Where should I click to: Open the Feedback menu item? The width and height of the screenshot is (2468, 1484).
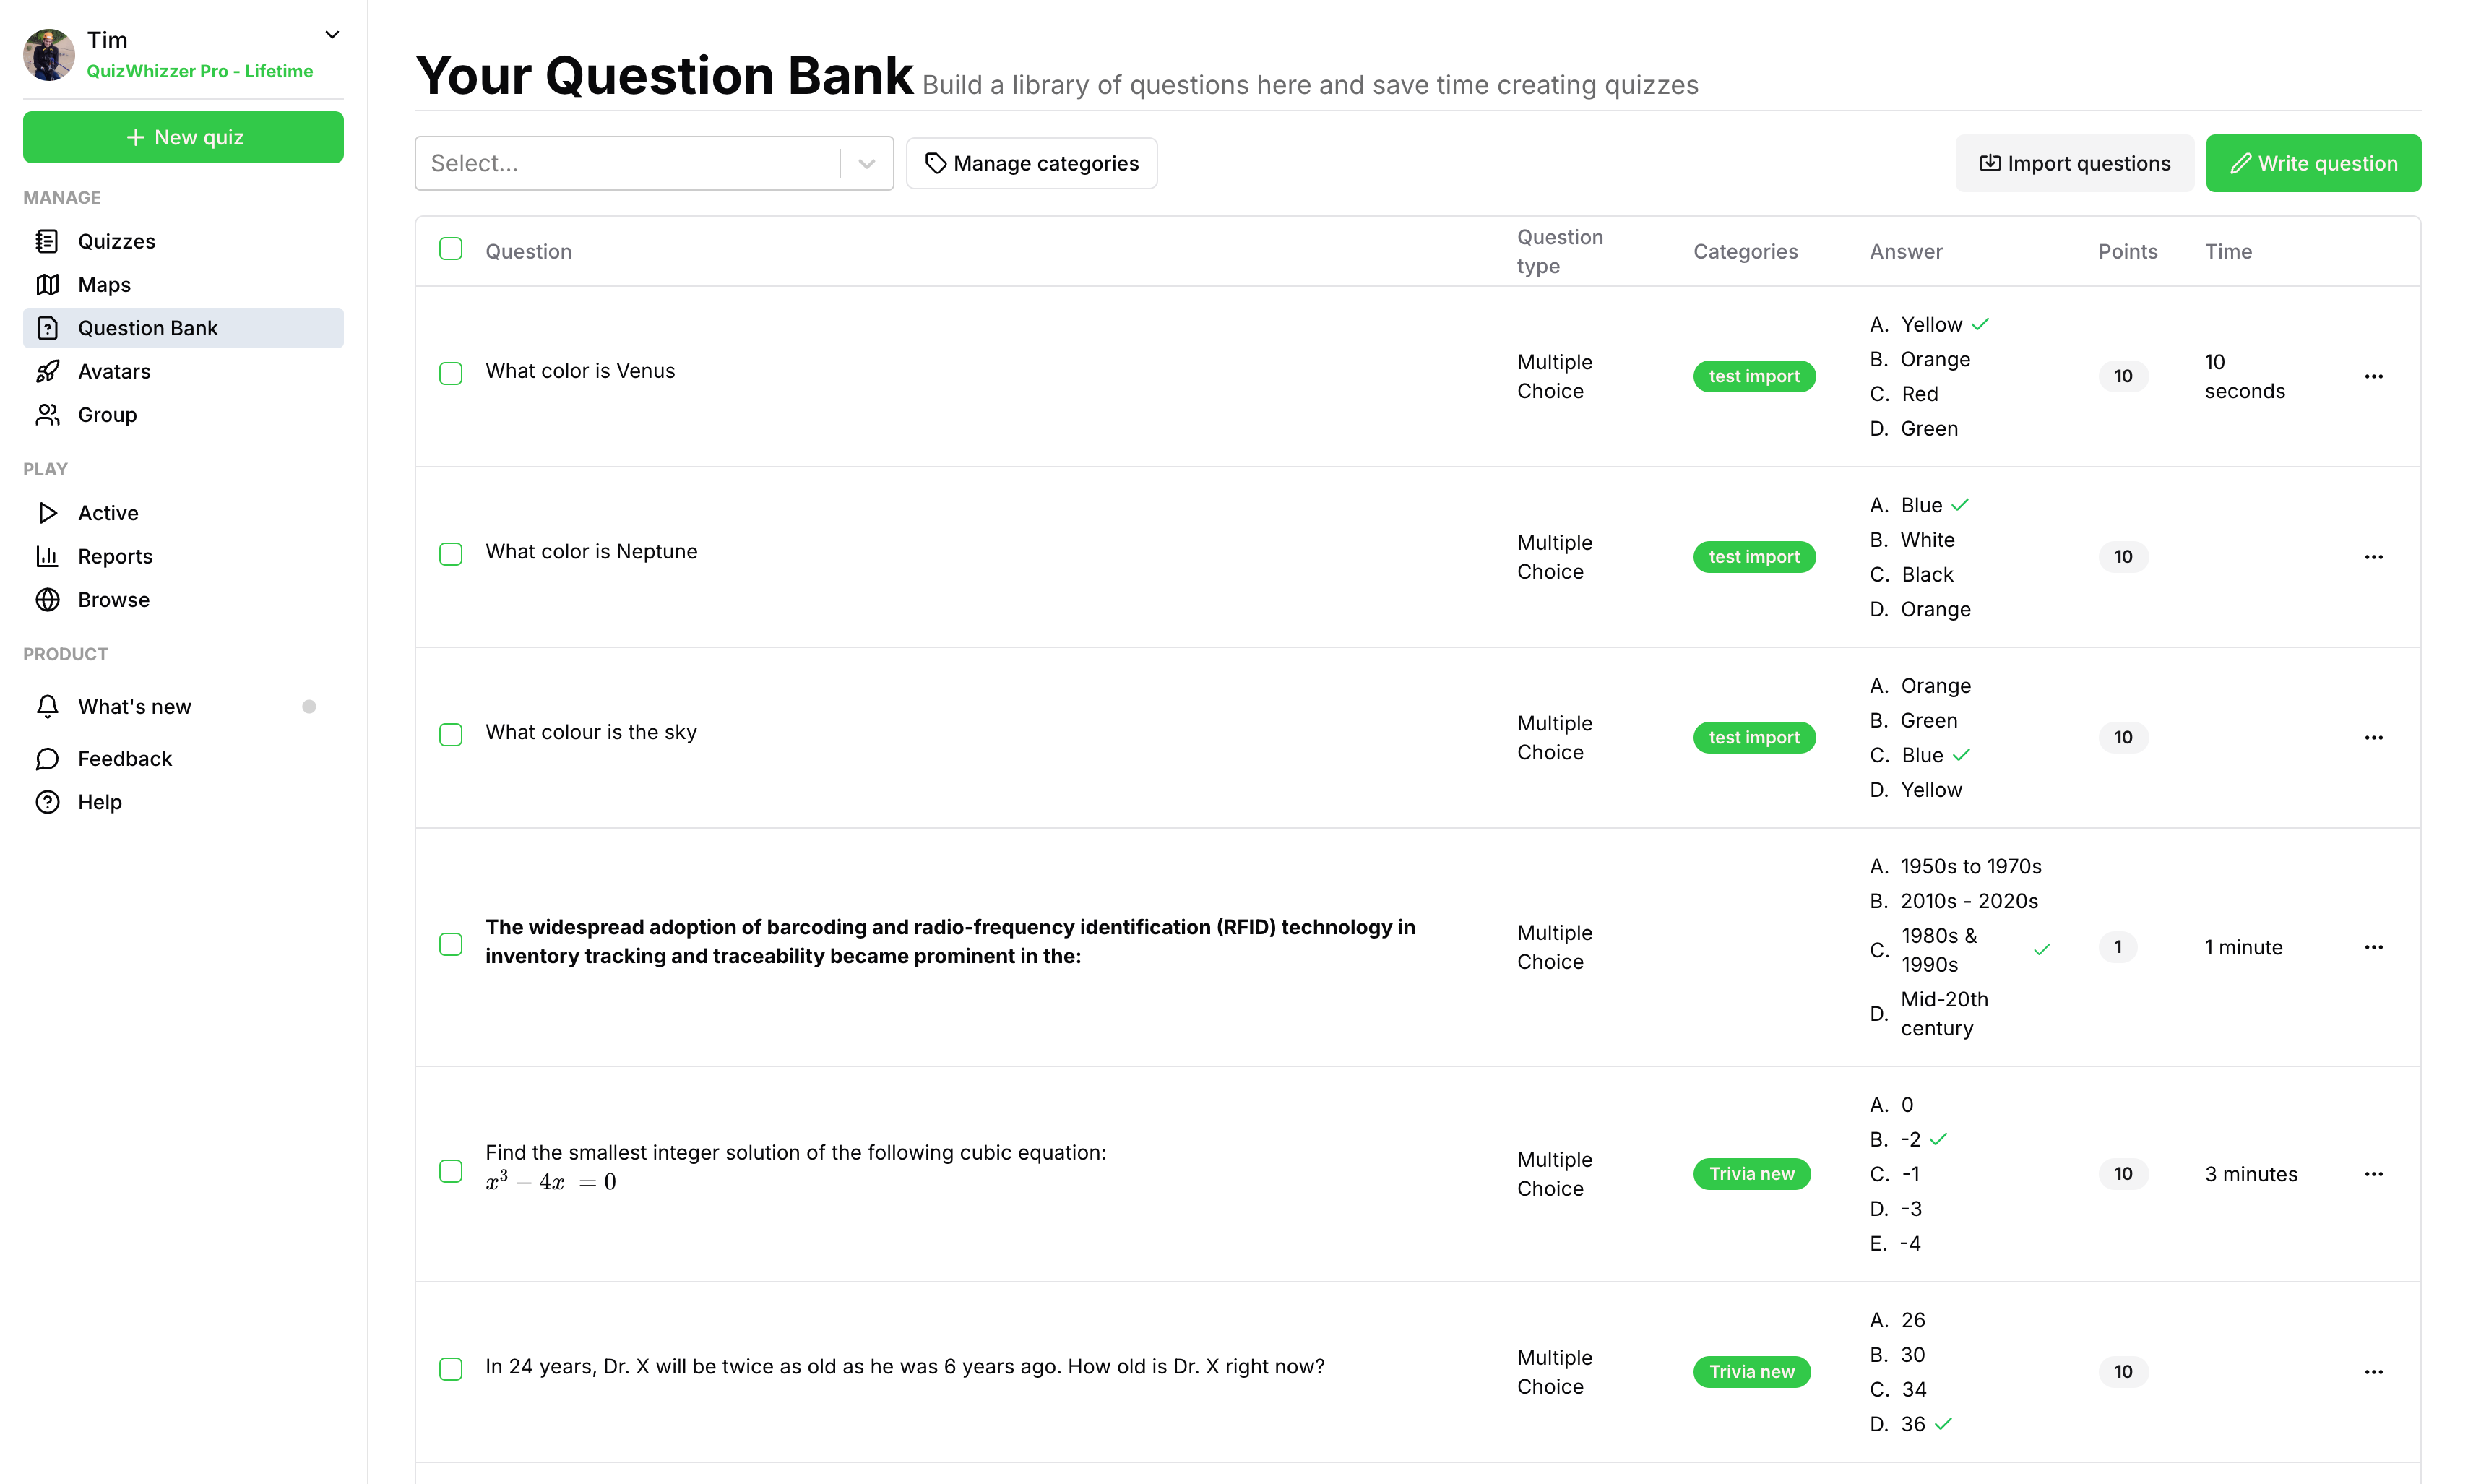tap(125, 759)
